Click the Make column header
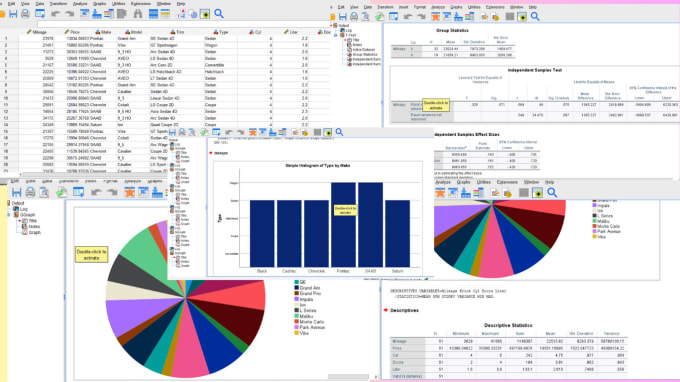This screenshot has width=680, height=382. [103, 32]
